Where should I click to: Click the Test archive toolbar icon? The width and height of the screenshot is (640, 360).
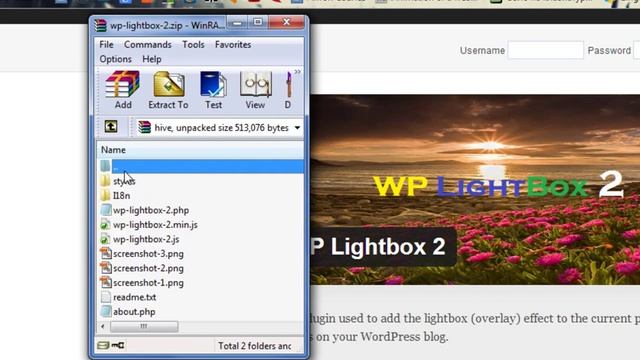pos(213,90)
